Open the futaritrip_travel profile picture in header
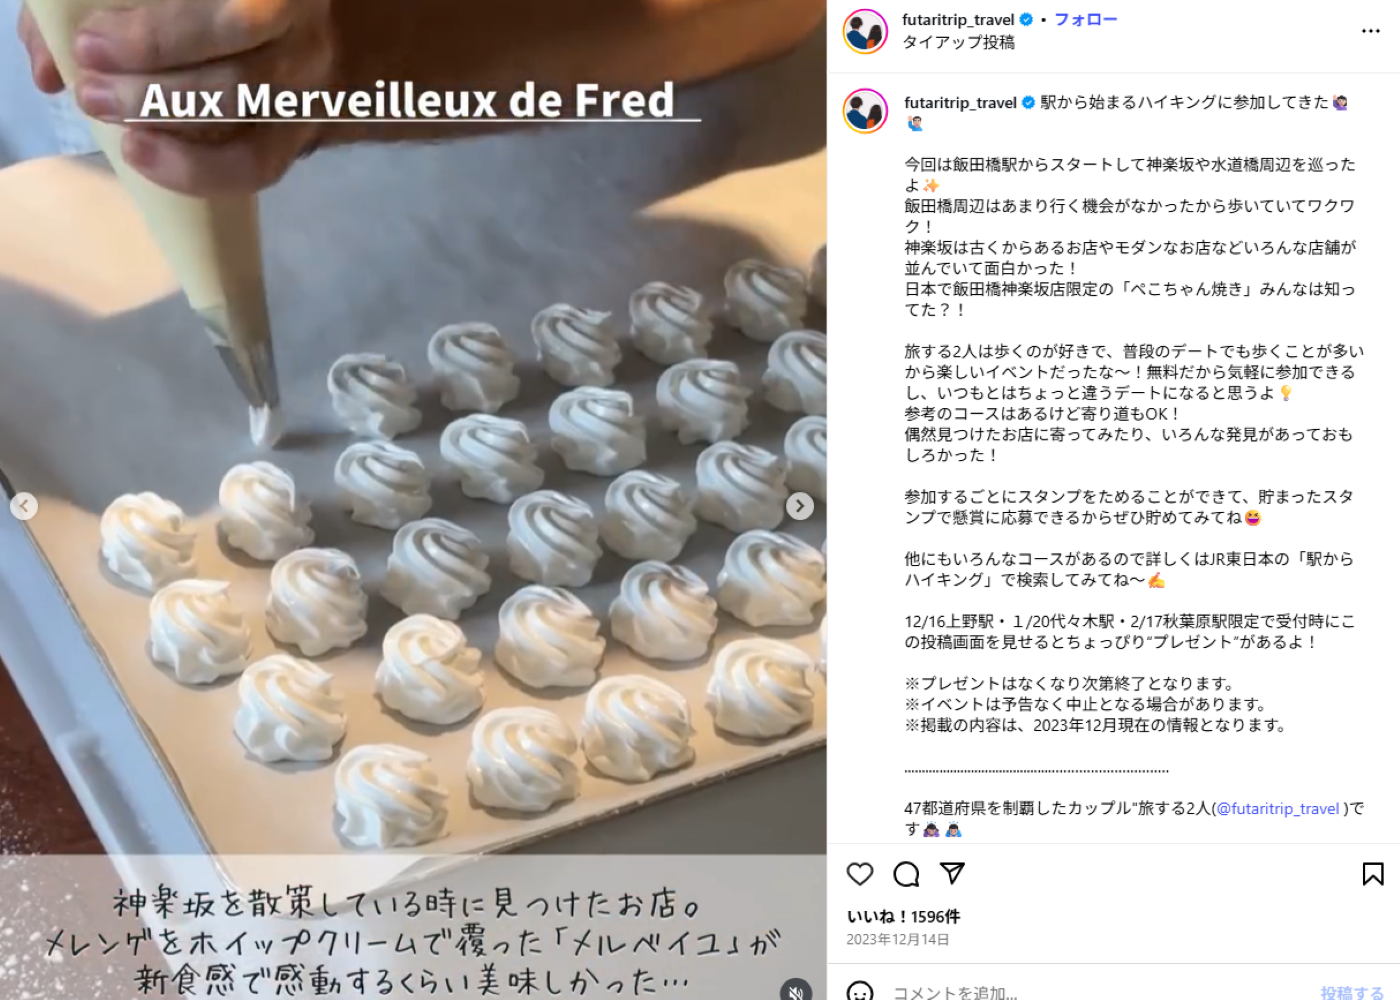1400x1000 pixels. pos(865,31)
